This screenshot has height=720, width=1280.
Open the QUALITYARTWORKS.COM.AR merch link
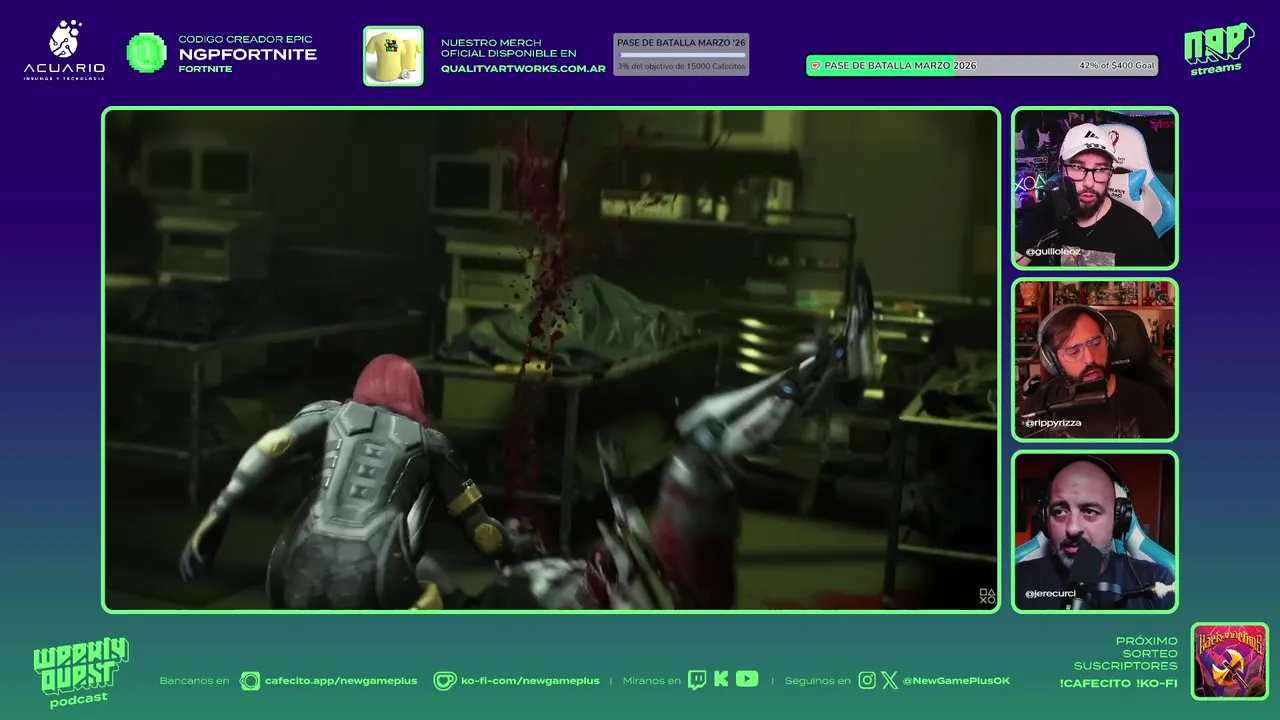(x=523, y=69)
